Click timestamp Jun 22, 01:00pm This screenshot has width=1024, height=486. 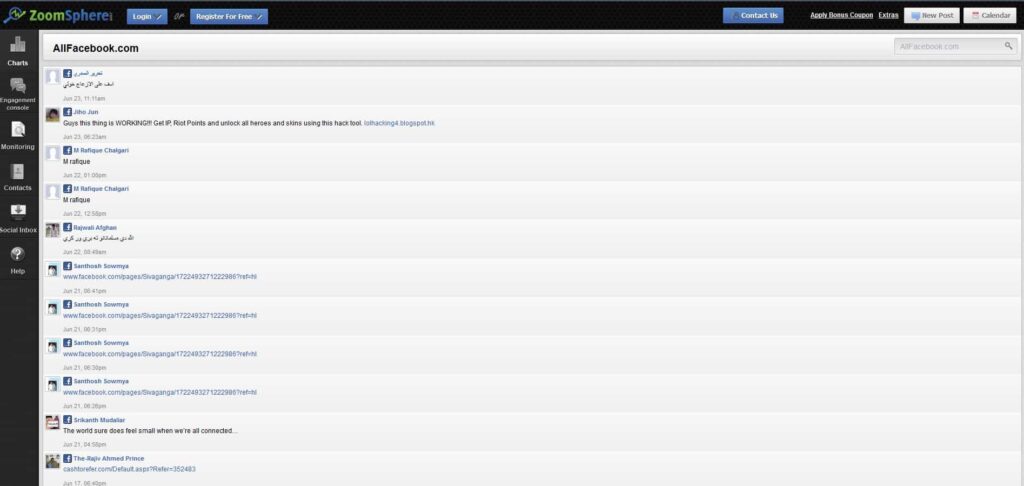pos(84,176)
